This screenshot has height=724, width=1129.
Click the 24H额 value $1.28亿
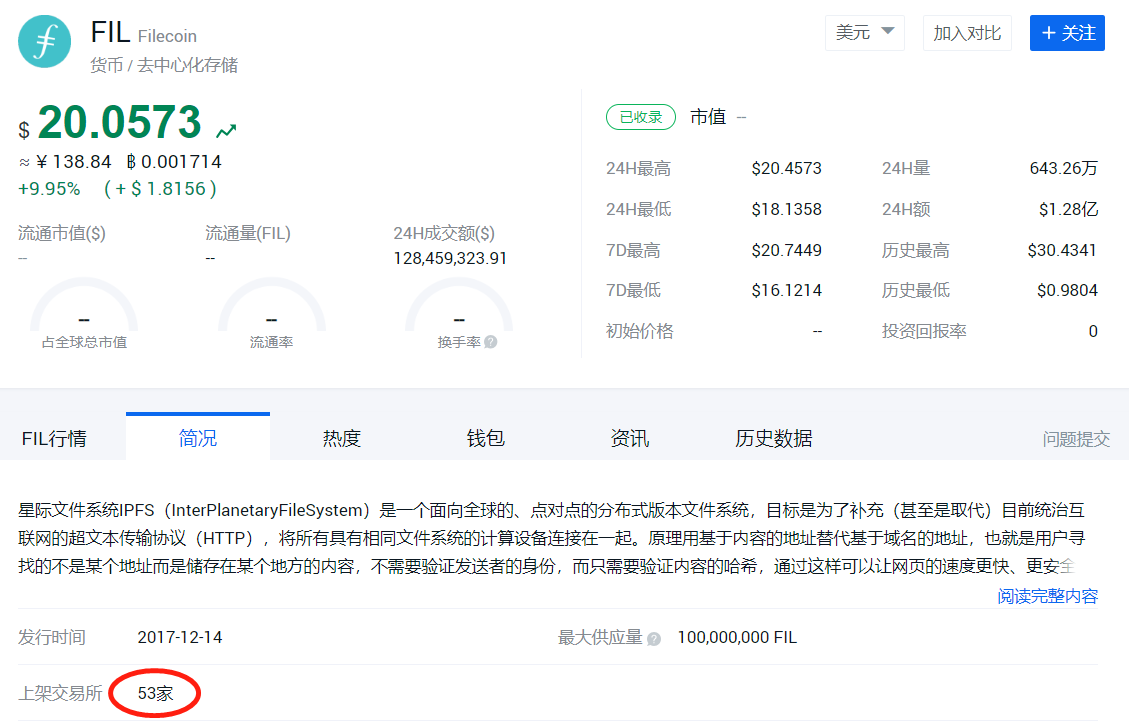tap(1069, 209)
